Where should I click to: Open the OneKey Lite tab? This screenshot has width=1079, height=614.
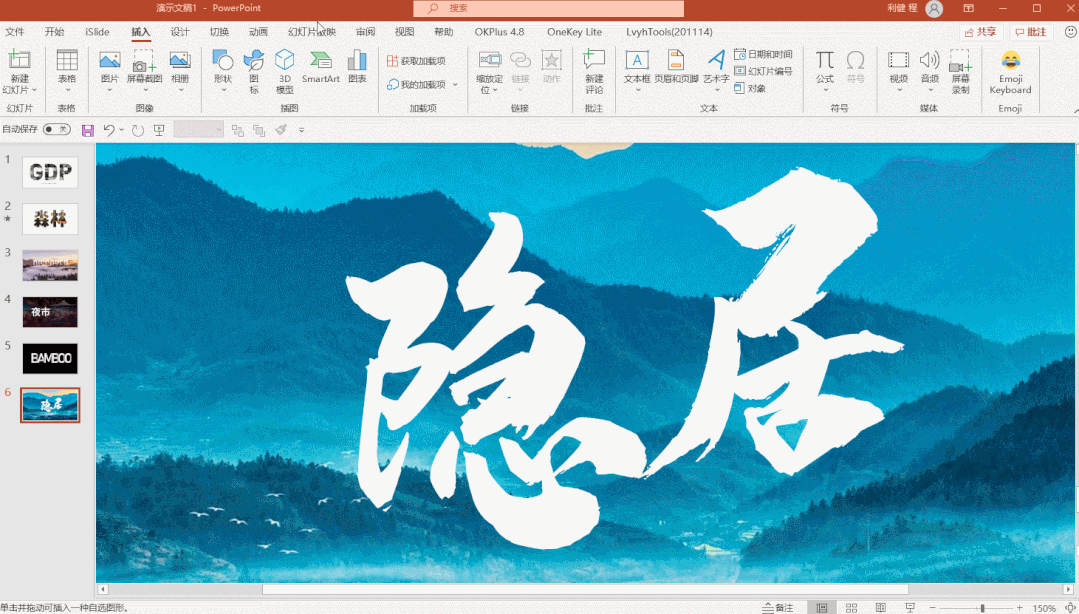(574, 32)
